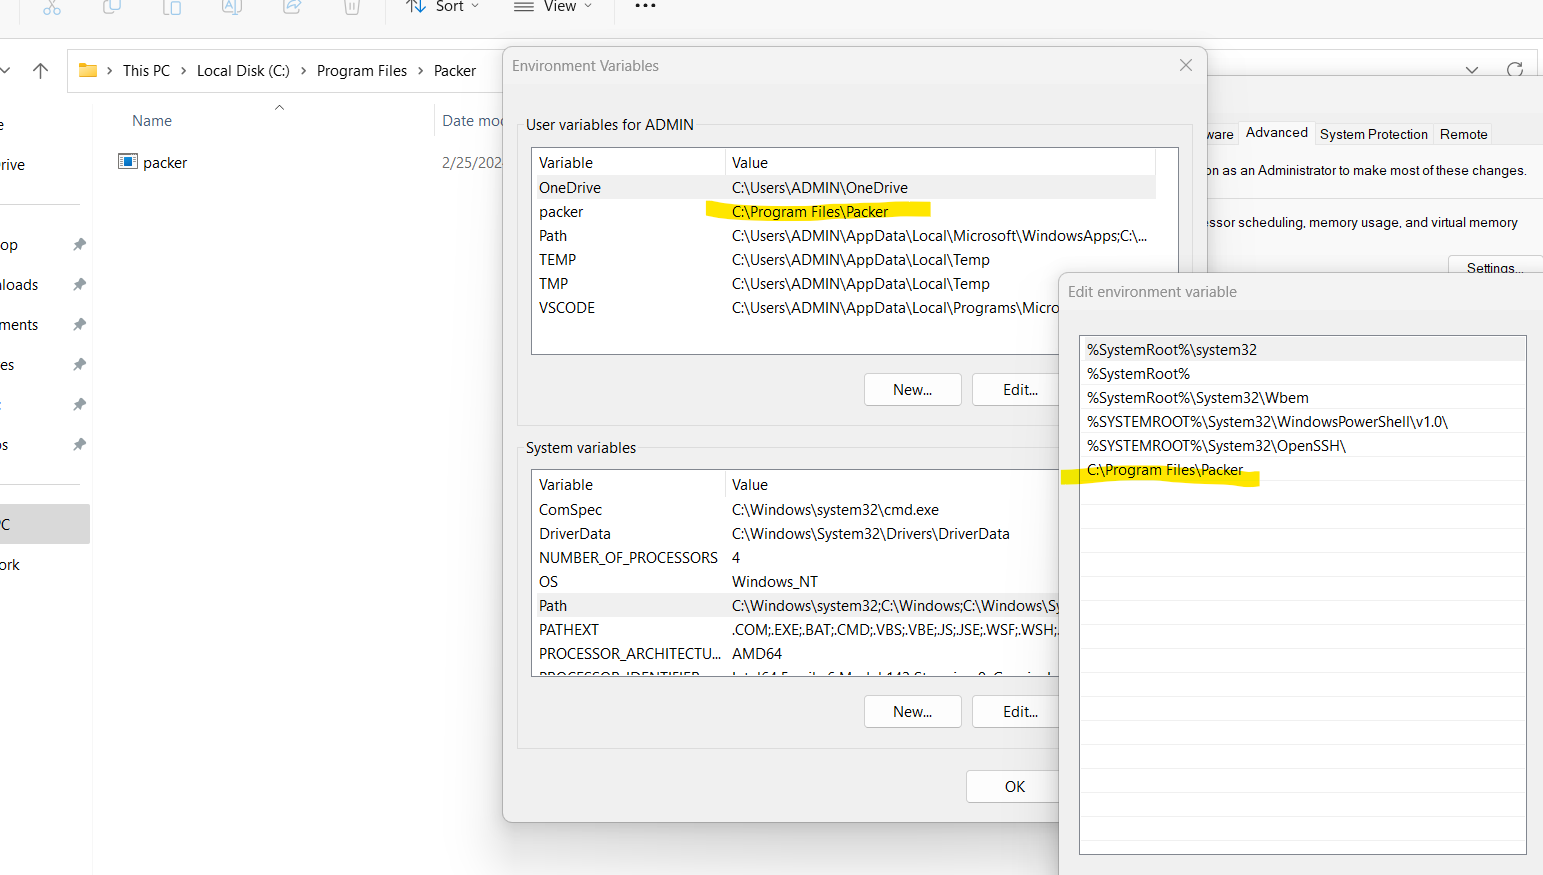Sort files by the Name column header
The height and width of the screenshot is (875, 1543).
click(152, 121)
